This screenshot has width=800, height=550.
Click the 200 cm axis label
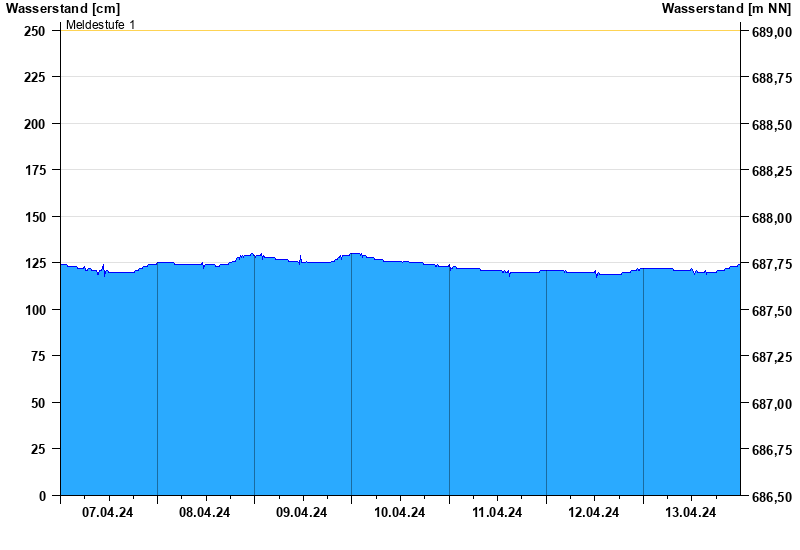35,124
